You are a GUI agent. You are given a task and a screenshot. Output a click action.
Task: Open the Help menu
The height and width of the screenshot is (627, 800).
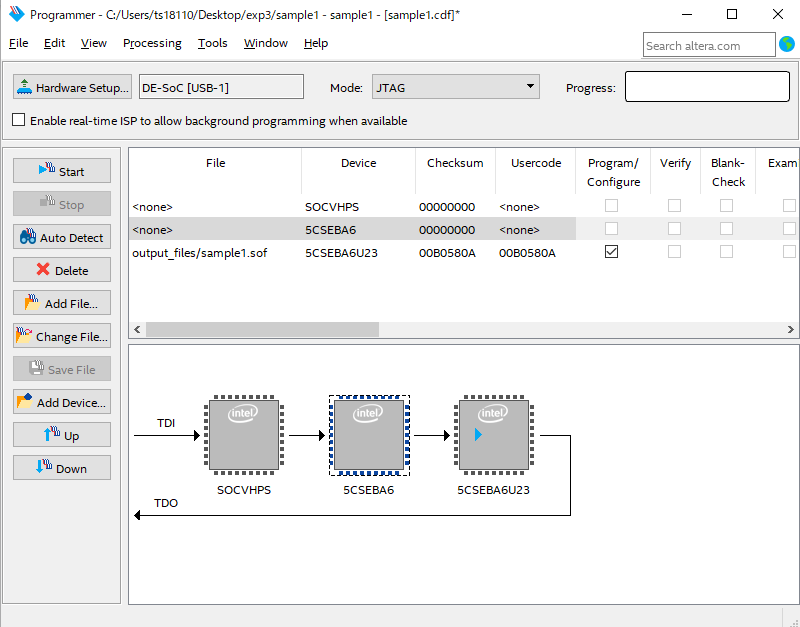click(316, 43)
